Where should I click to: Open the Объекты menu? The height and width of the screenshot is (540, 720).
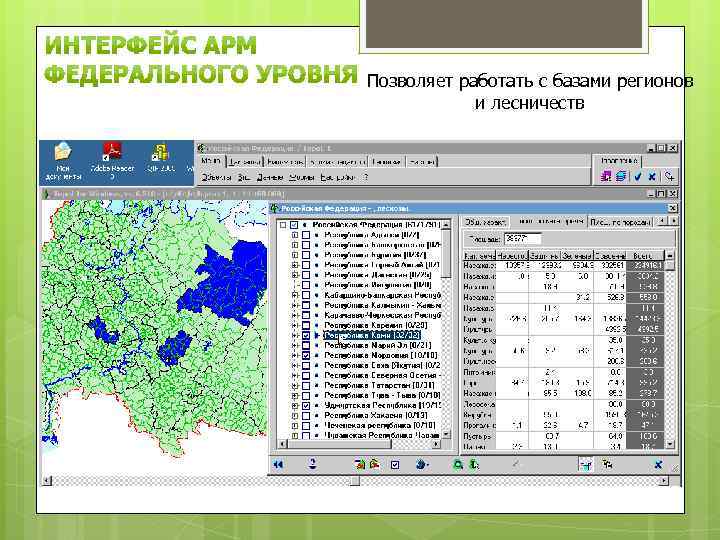(216, 177)
